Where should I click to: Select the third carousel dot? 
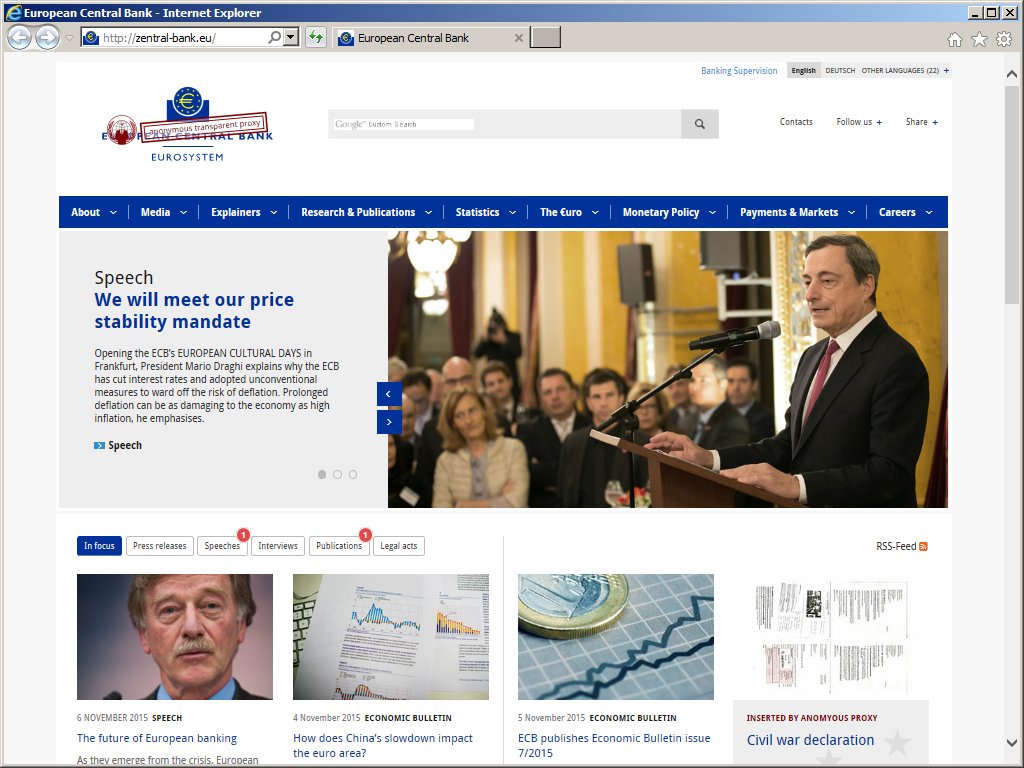(353, 475)
